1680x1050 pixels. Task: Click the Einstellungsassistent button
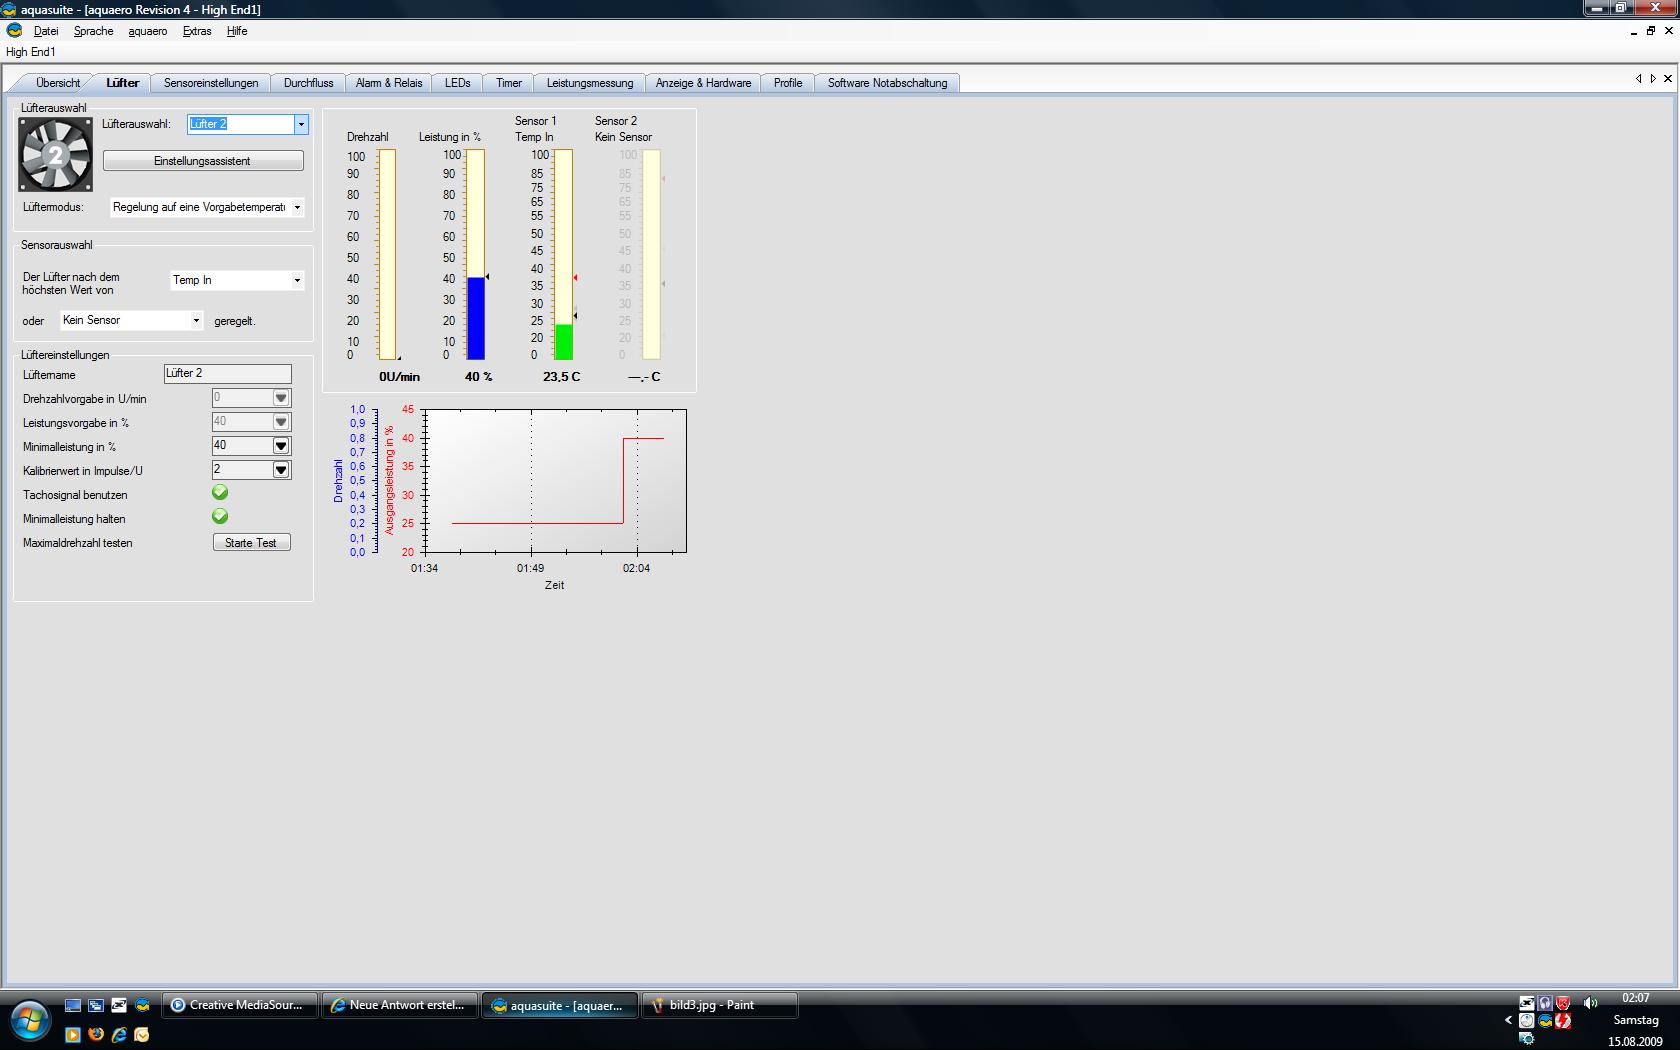(203, 161)
